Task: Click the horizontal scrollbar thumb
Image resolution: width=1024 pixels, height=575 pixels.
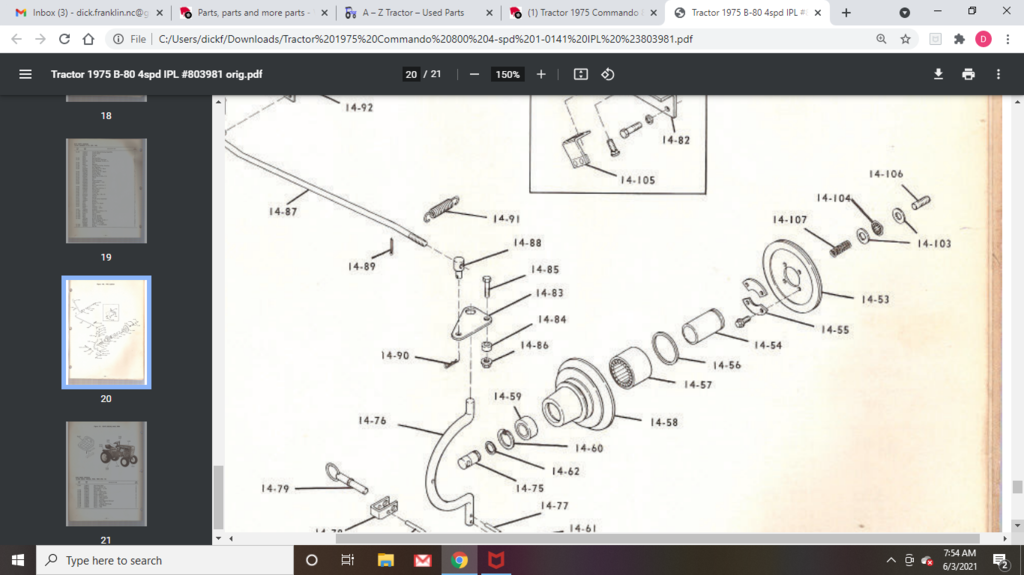Action: pos(658,539)
